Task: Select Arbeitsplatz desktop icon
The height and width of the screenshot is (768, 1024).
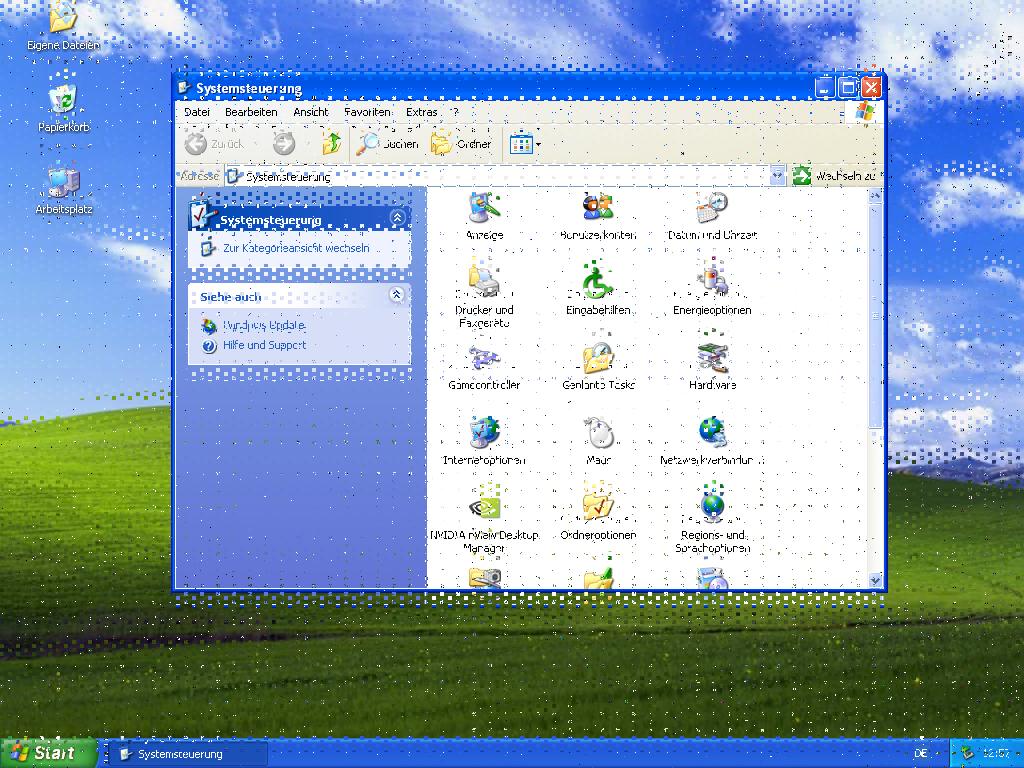Action: pyautogui.click(x=63, y=191)
